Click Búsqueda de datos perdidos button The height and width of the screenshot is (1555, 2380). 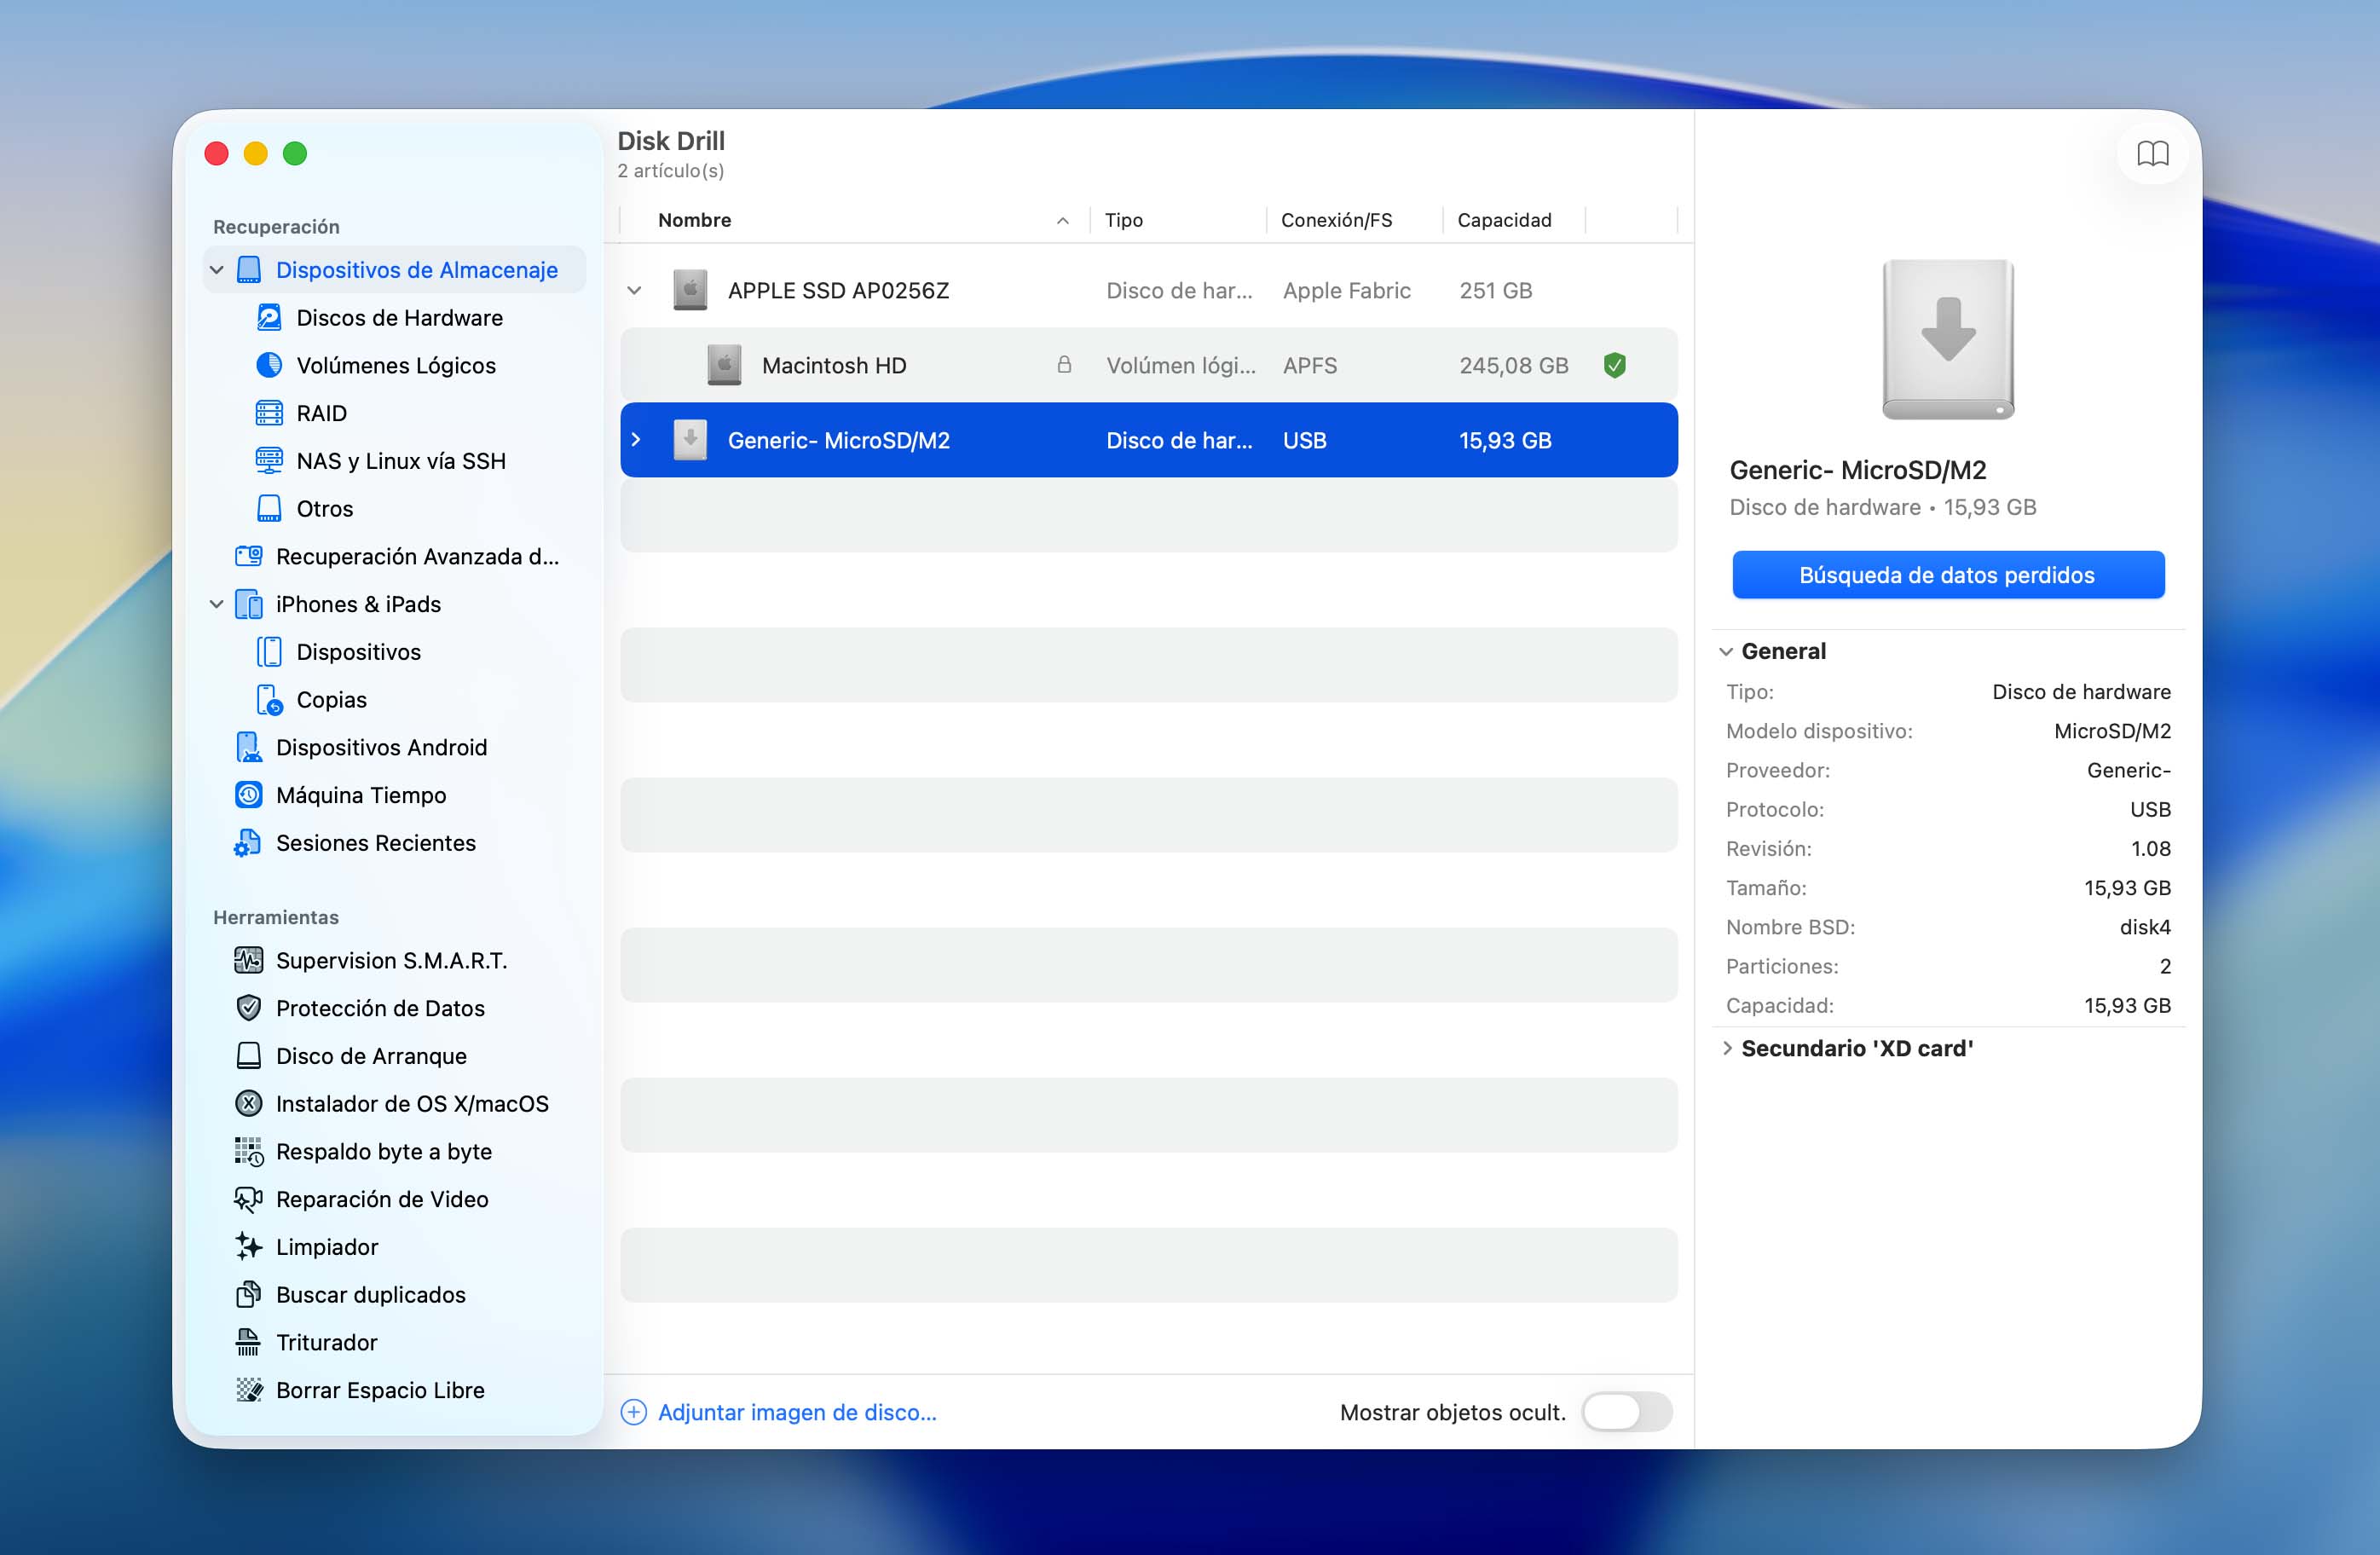[1947, 575]
